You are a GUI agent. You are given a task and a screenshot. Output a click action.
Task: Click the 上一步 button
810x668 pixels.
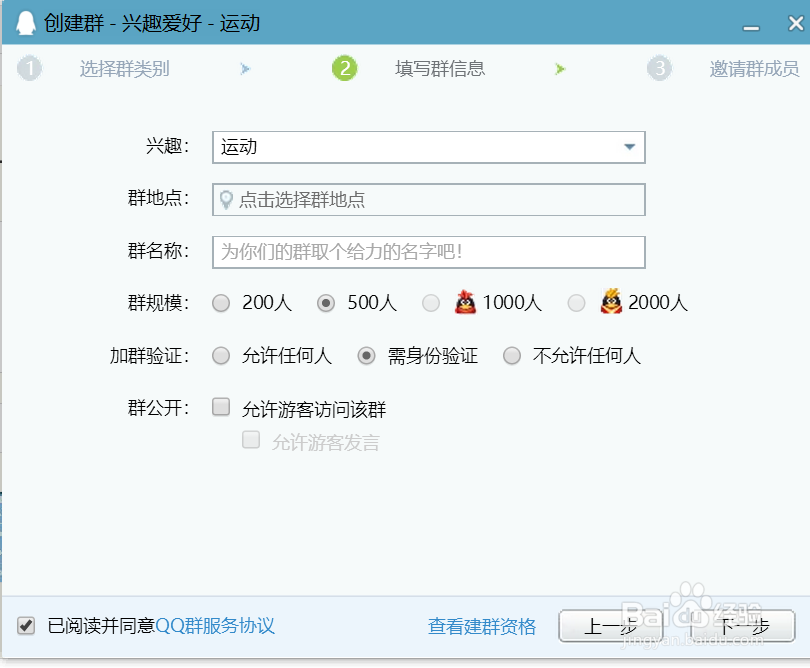(611, 626)
